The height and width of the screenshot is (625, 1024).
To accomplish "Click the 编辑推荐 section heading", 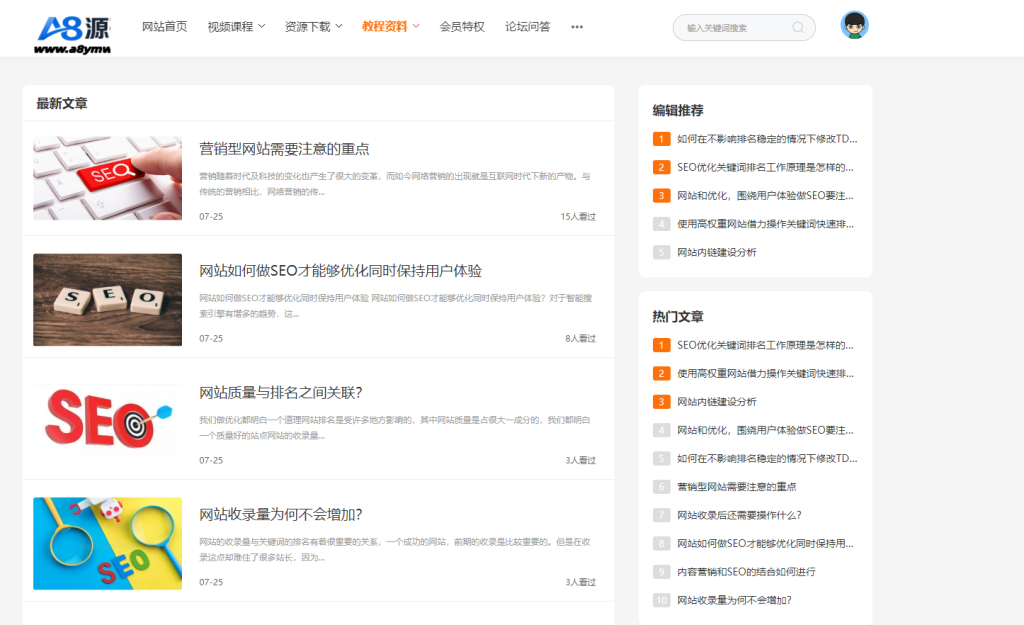I will pyautogui.click(x=678, y=110).
